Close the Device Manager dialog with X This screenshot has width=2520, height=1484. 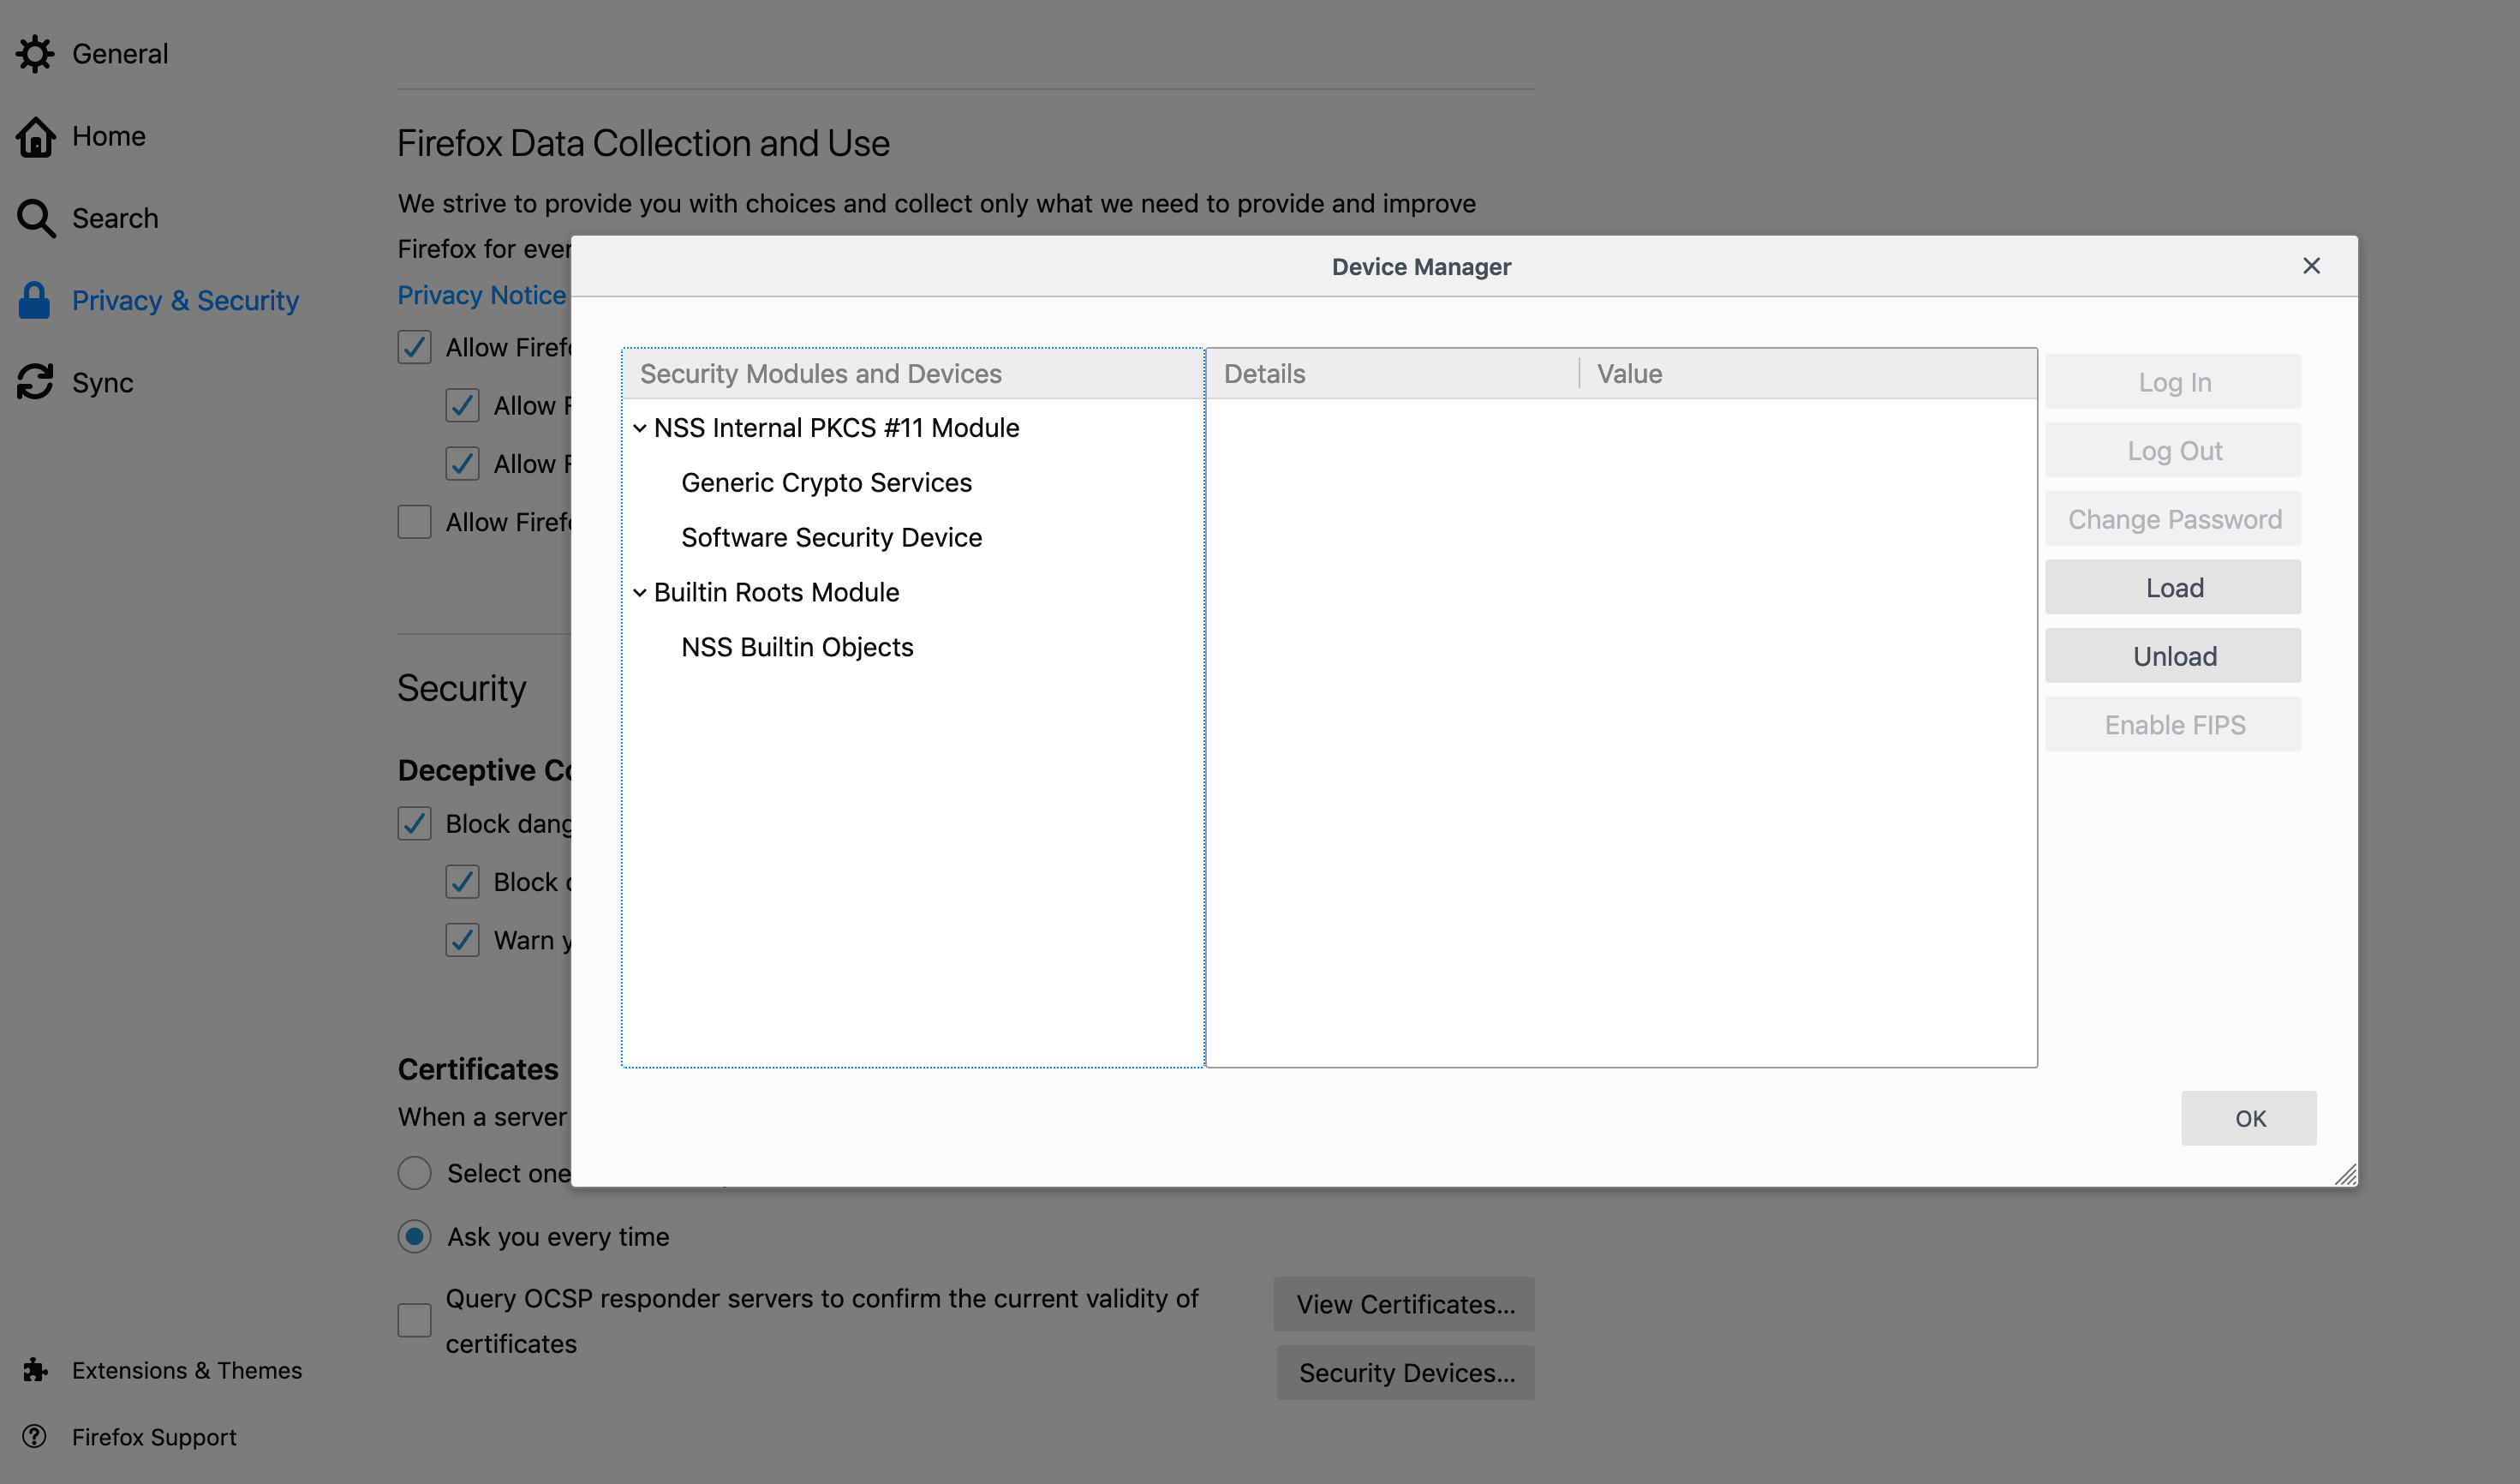[2311, 266]
